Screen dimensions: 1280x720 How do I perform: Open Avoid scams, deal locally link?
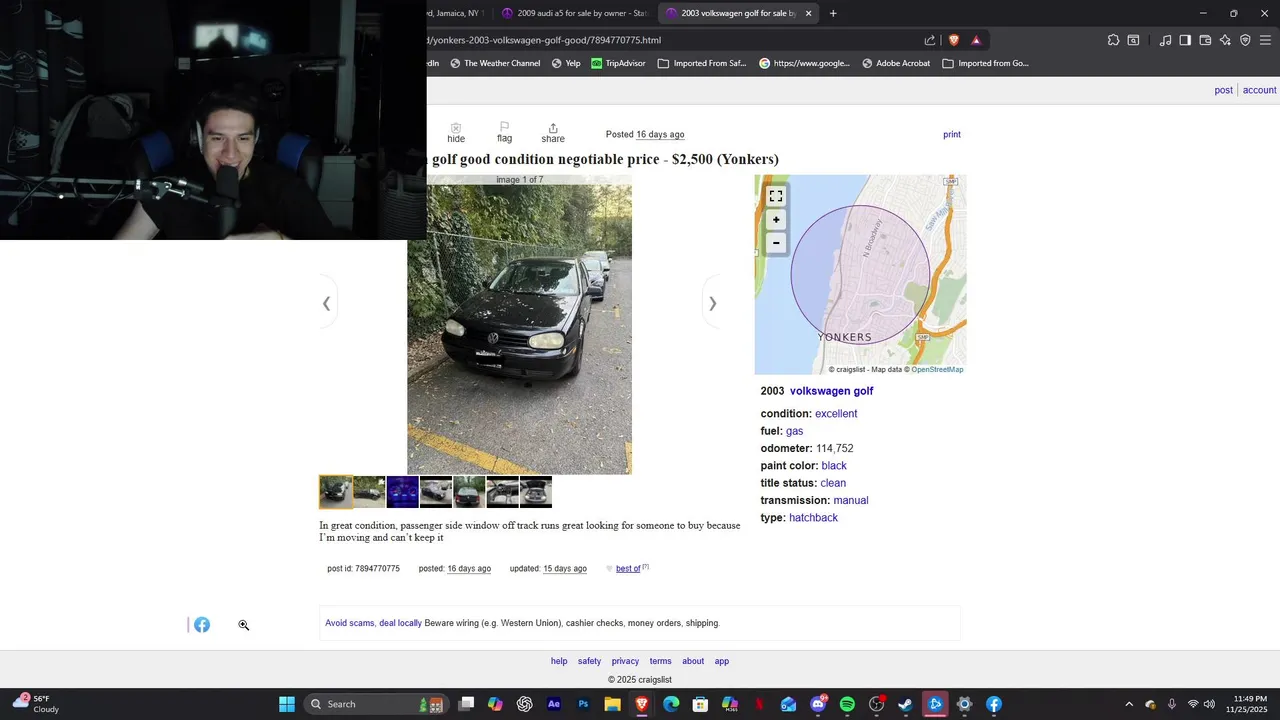click(373, 623)
